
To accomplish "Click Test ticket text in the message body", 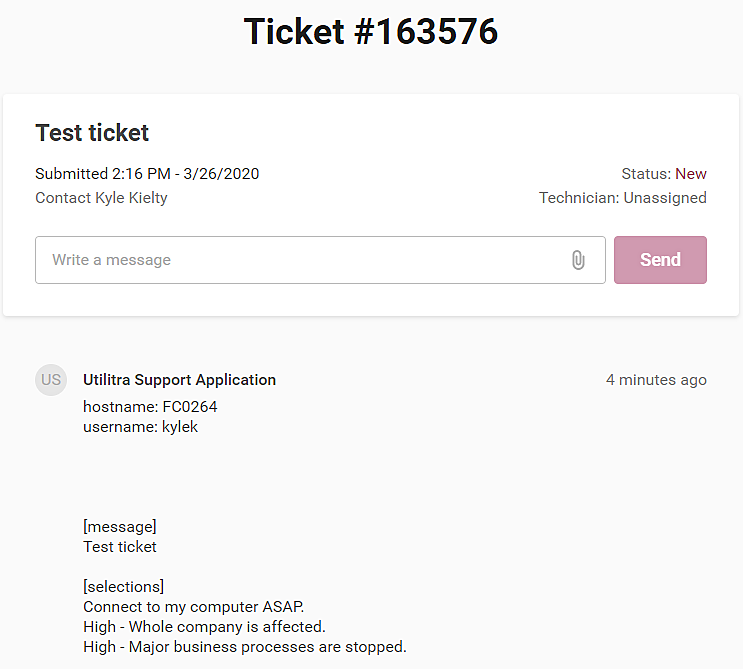I will pyautogui.click(x=120, y=547).
